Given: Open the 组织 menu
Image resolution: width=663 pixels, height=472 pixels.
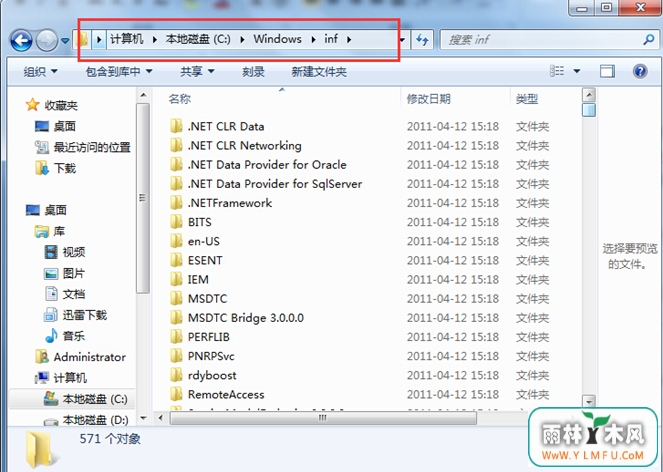Looking at the screenshot, I should (x=40, y=72).
